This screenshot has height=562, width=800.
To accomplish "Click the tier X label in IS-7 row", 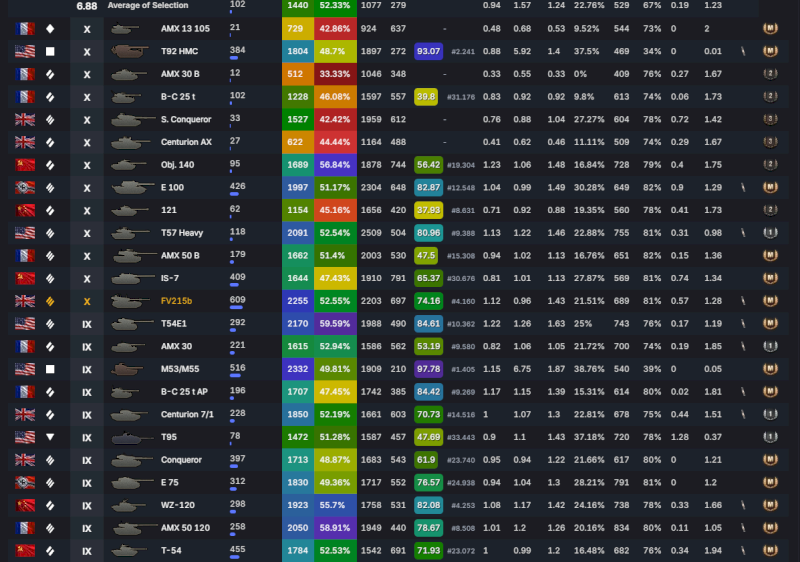I will [87, 279].
